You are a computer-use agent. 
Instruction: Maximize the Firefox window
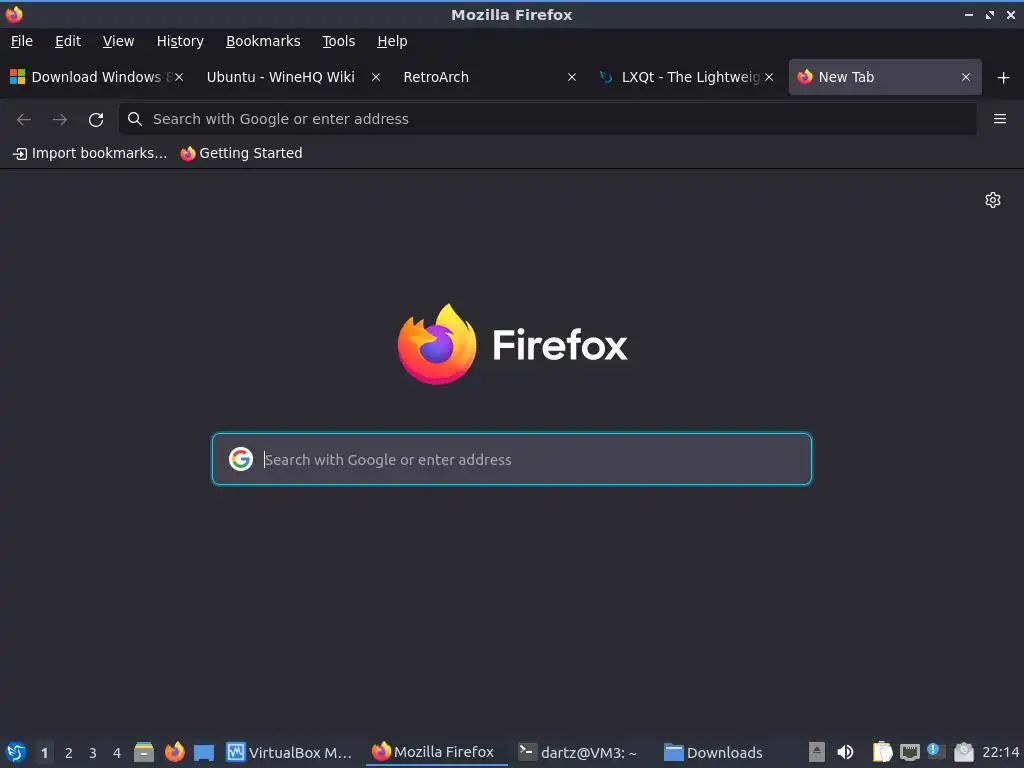[x=990, y=14]
